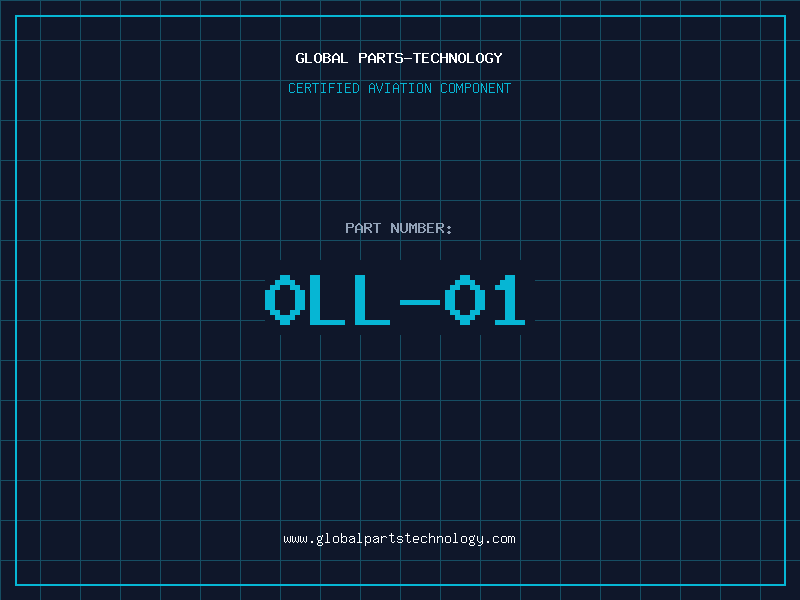Click the word PART in the label
This screenshot has height=600, width=800.
363,228
